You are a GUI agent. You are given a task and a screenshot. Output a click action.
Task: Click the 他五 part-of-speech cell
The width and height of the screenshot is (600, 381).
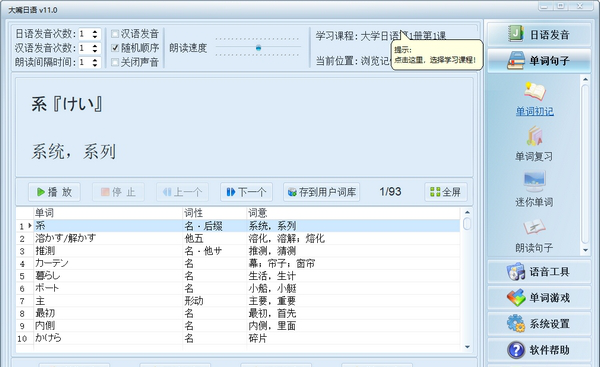(x=194, y=238)
